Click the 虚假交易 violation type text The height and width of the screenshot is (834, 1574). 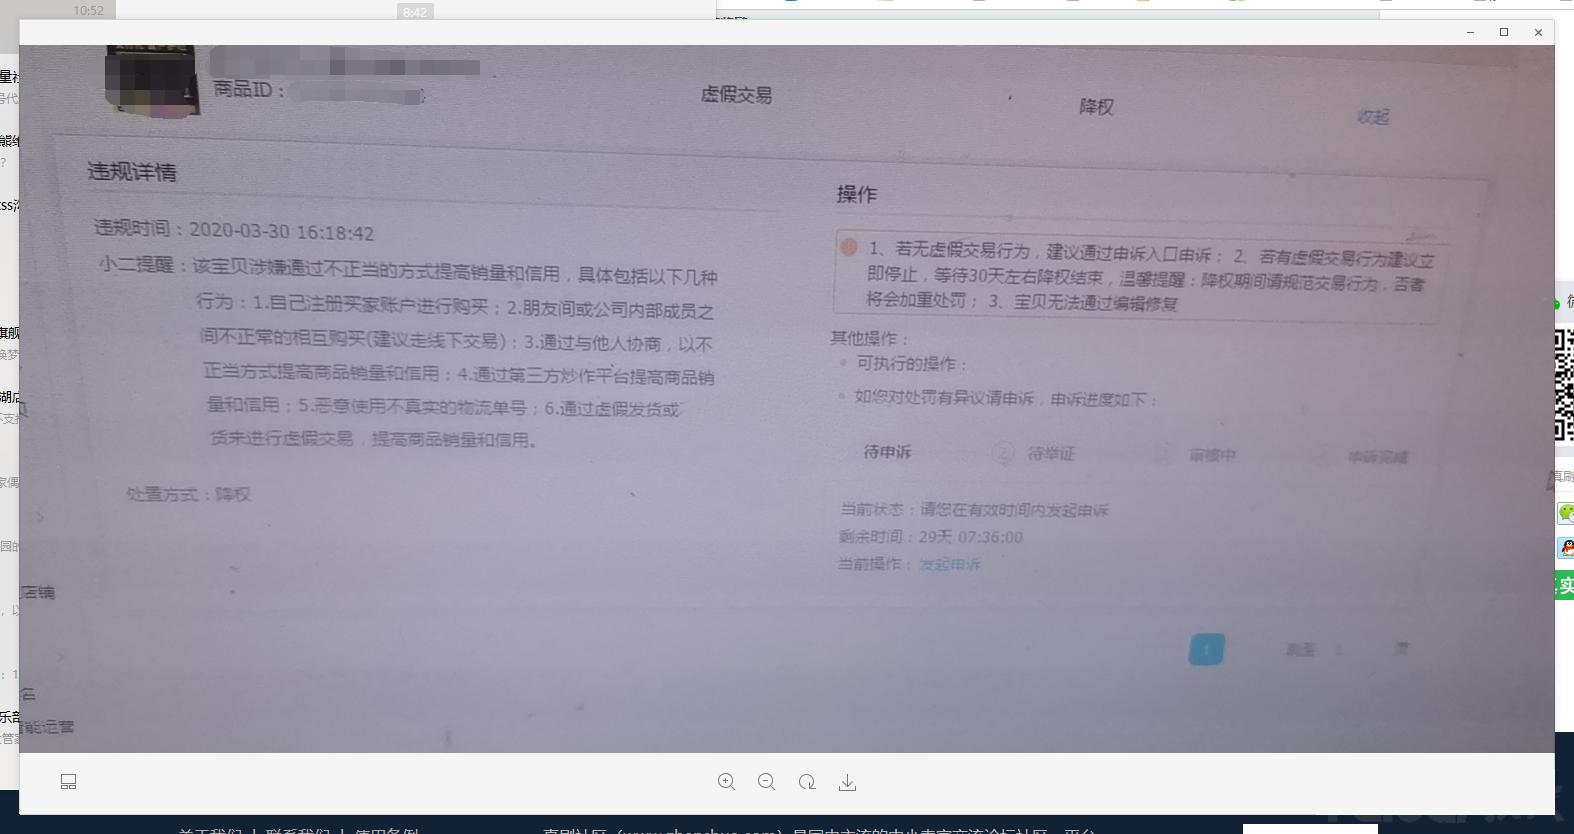tap(736, 95)
